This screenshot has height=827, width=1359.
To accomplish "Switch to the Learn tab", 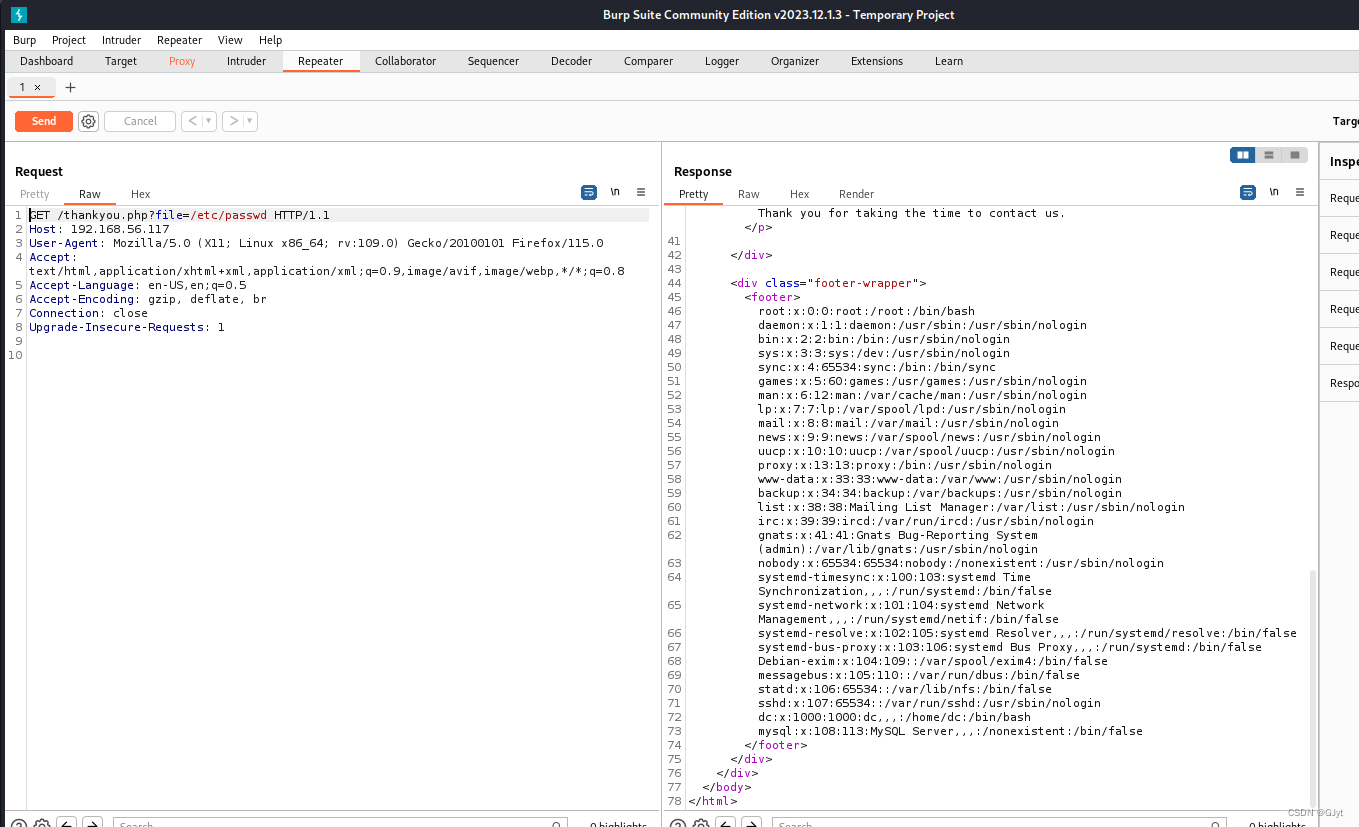I will [x=949, y=61].
